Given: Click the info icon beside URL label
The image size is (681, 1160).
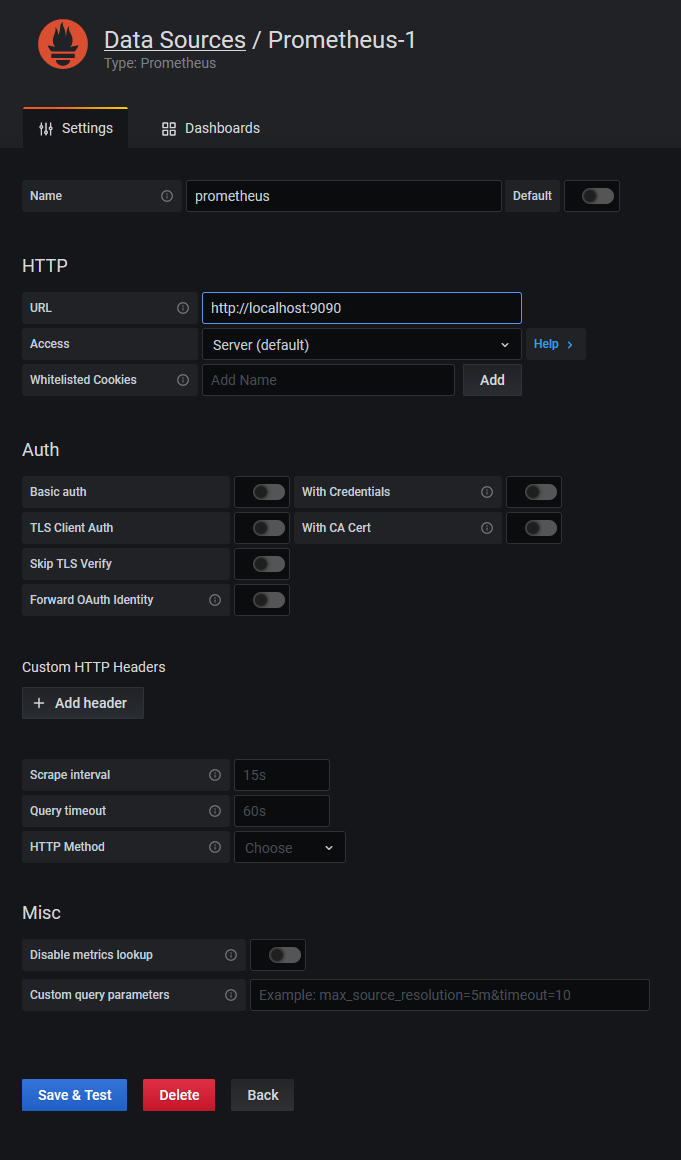Looking at the screenshot, I should 183,308.
